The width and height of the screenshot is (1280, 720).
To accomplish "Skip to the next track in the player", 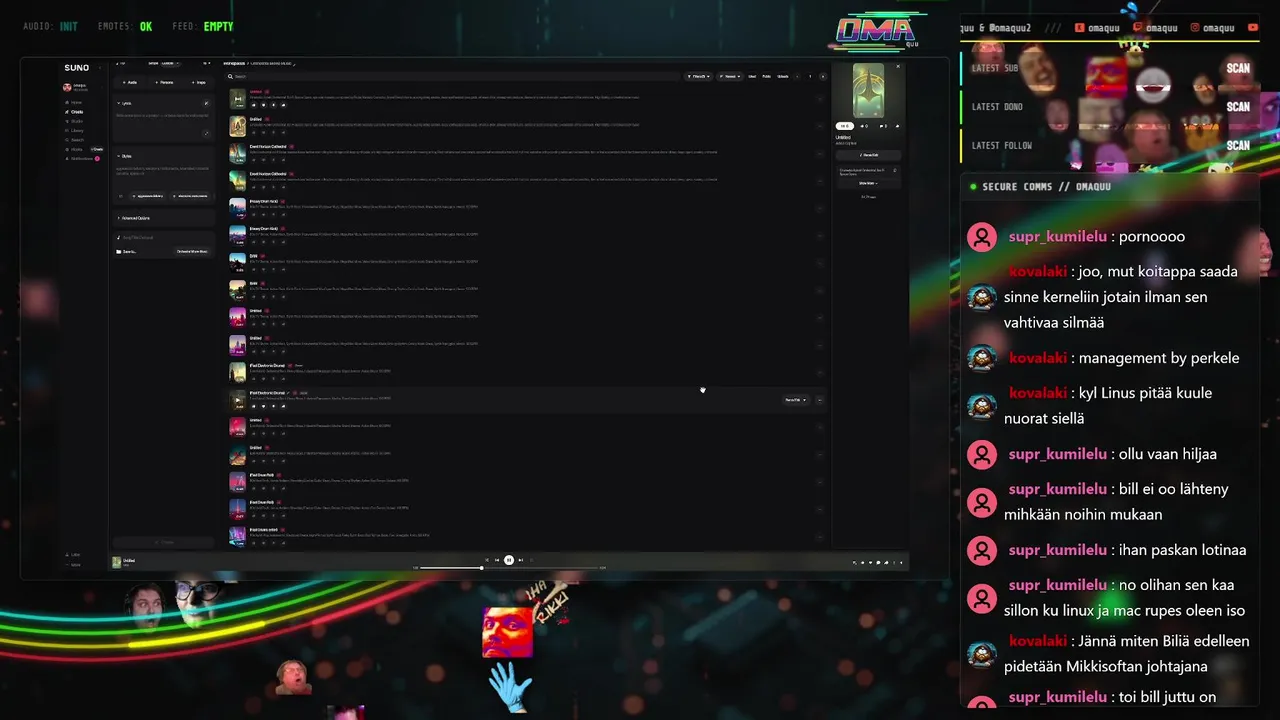I will pos(521,560).
